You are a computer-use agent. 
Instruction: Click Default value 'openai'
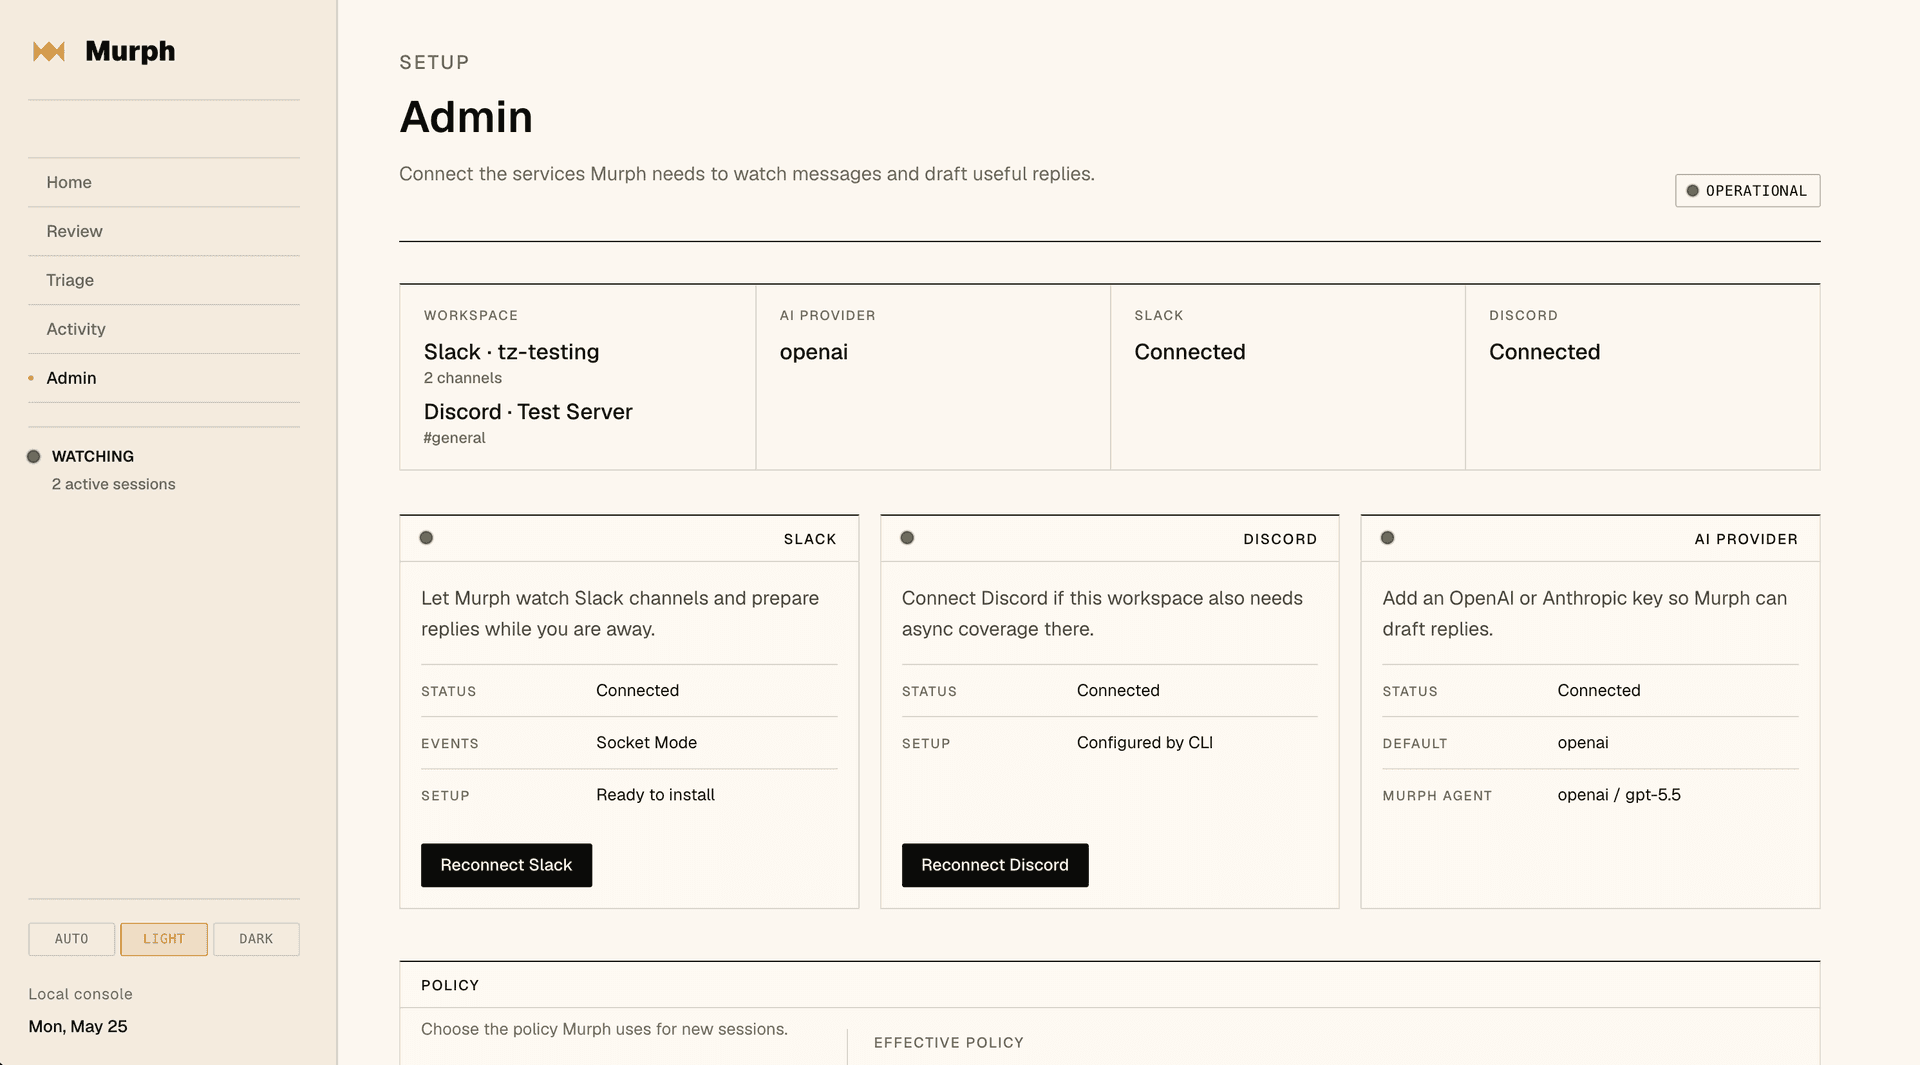pos(1582,742)
